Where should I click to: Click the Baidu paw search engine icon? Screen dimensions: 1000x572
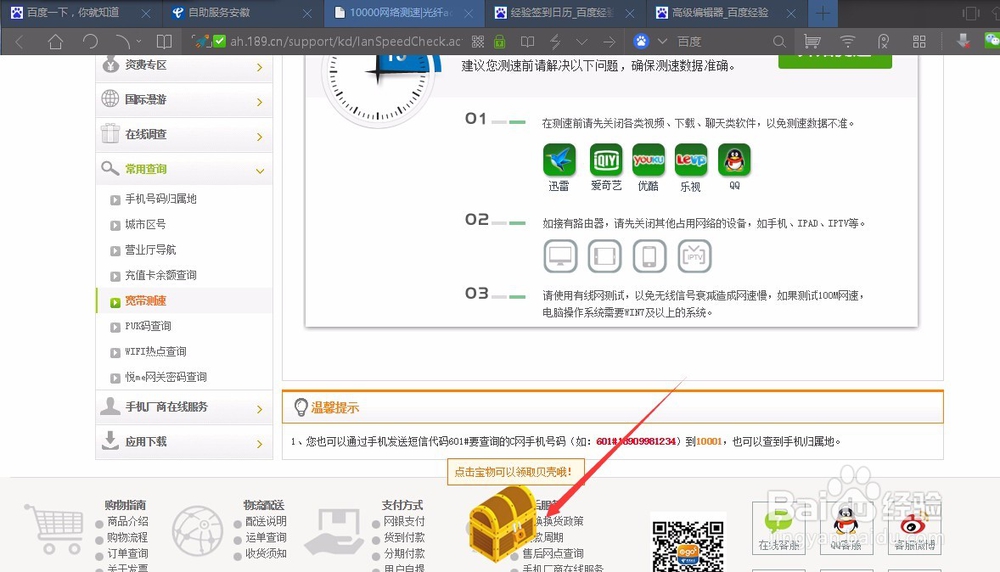(641, 41)
